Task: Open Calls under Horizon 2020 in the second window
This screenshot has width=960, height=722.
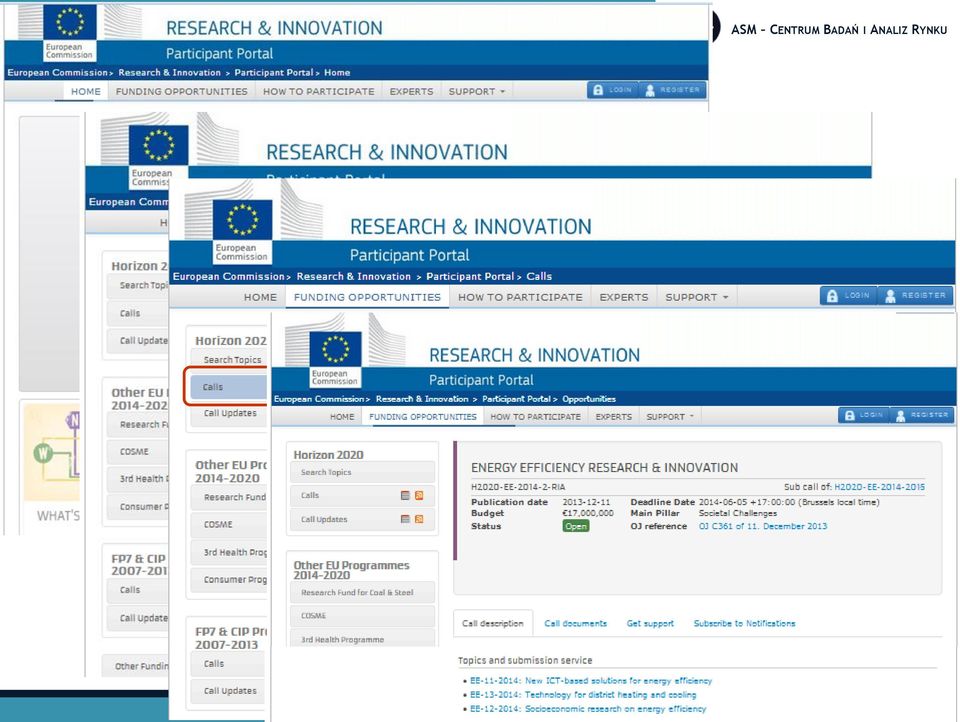Action: tap(138, 313)
